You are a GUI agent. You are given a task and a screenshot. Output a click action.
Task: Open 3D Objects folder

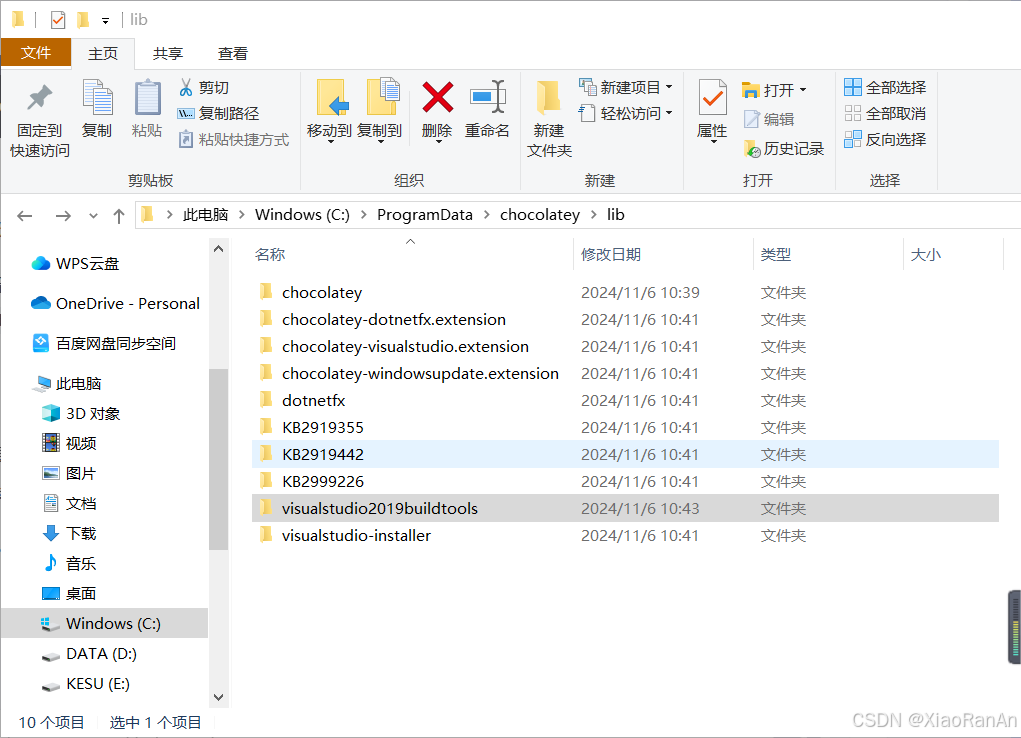[x=81, y=414]
